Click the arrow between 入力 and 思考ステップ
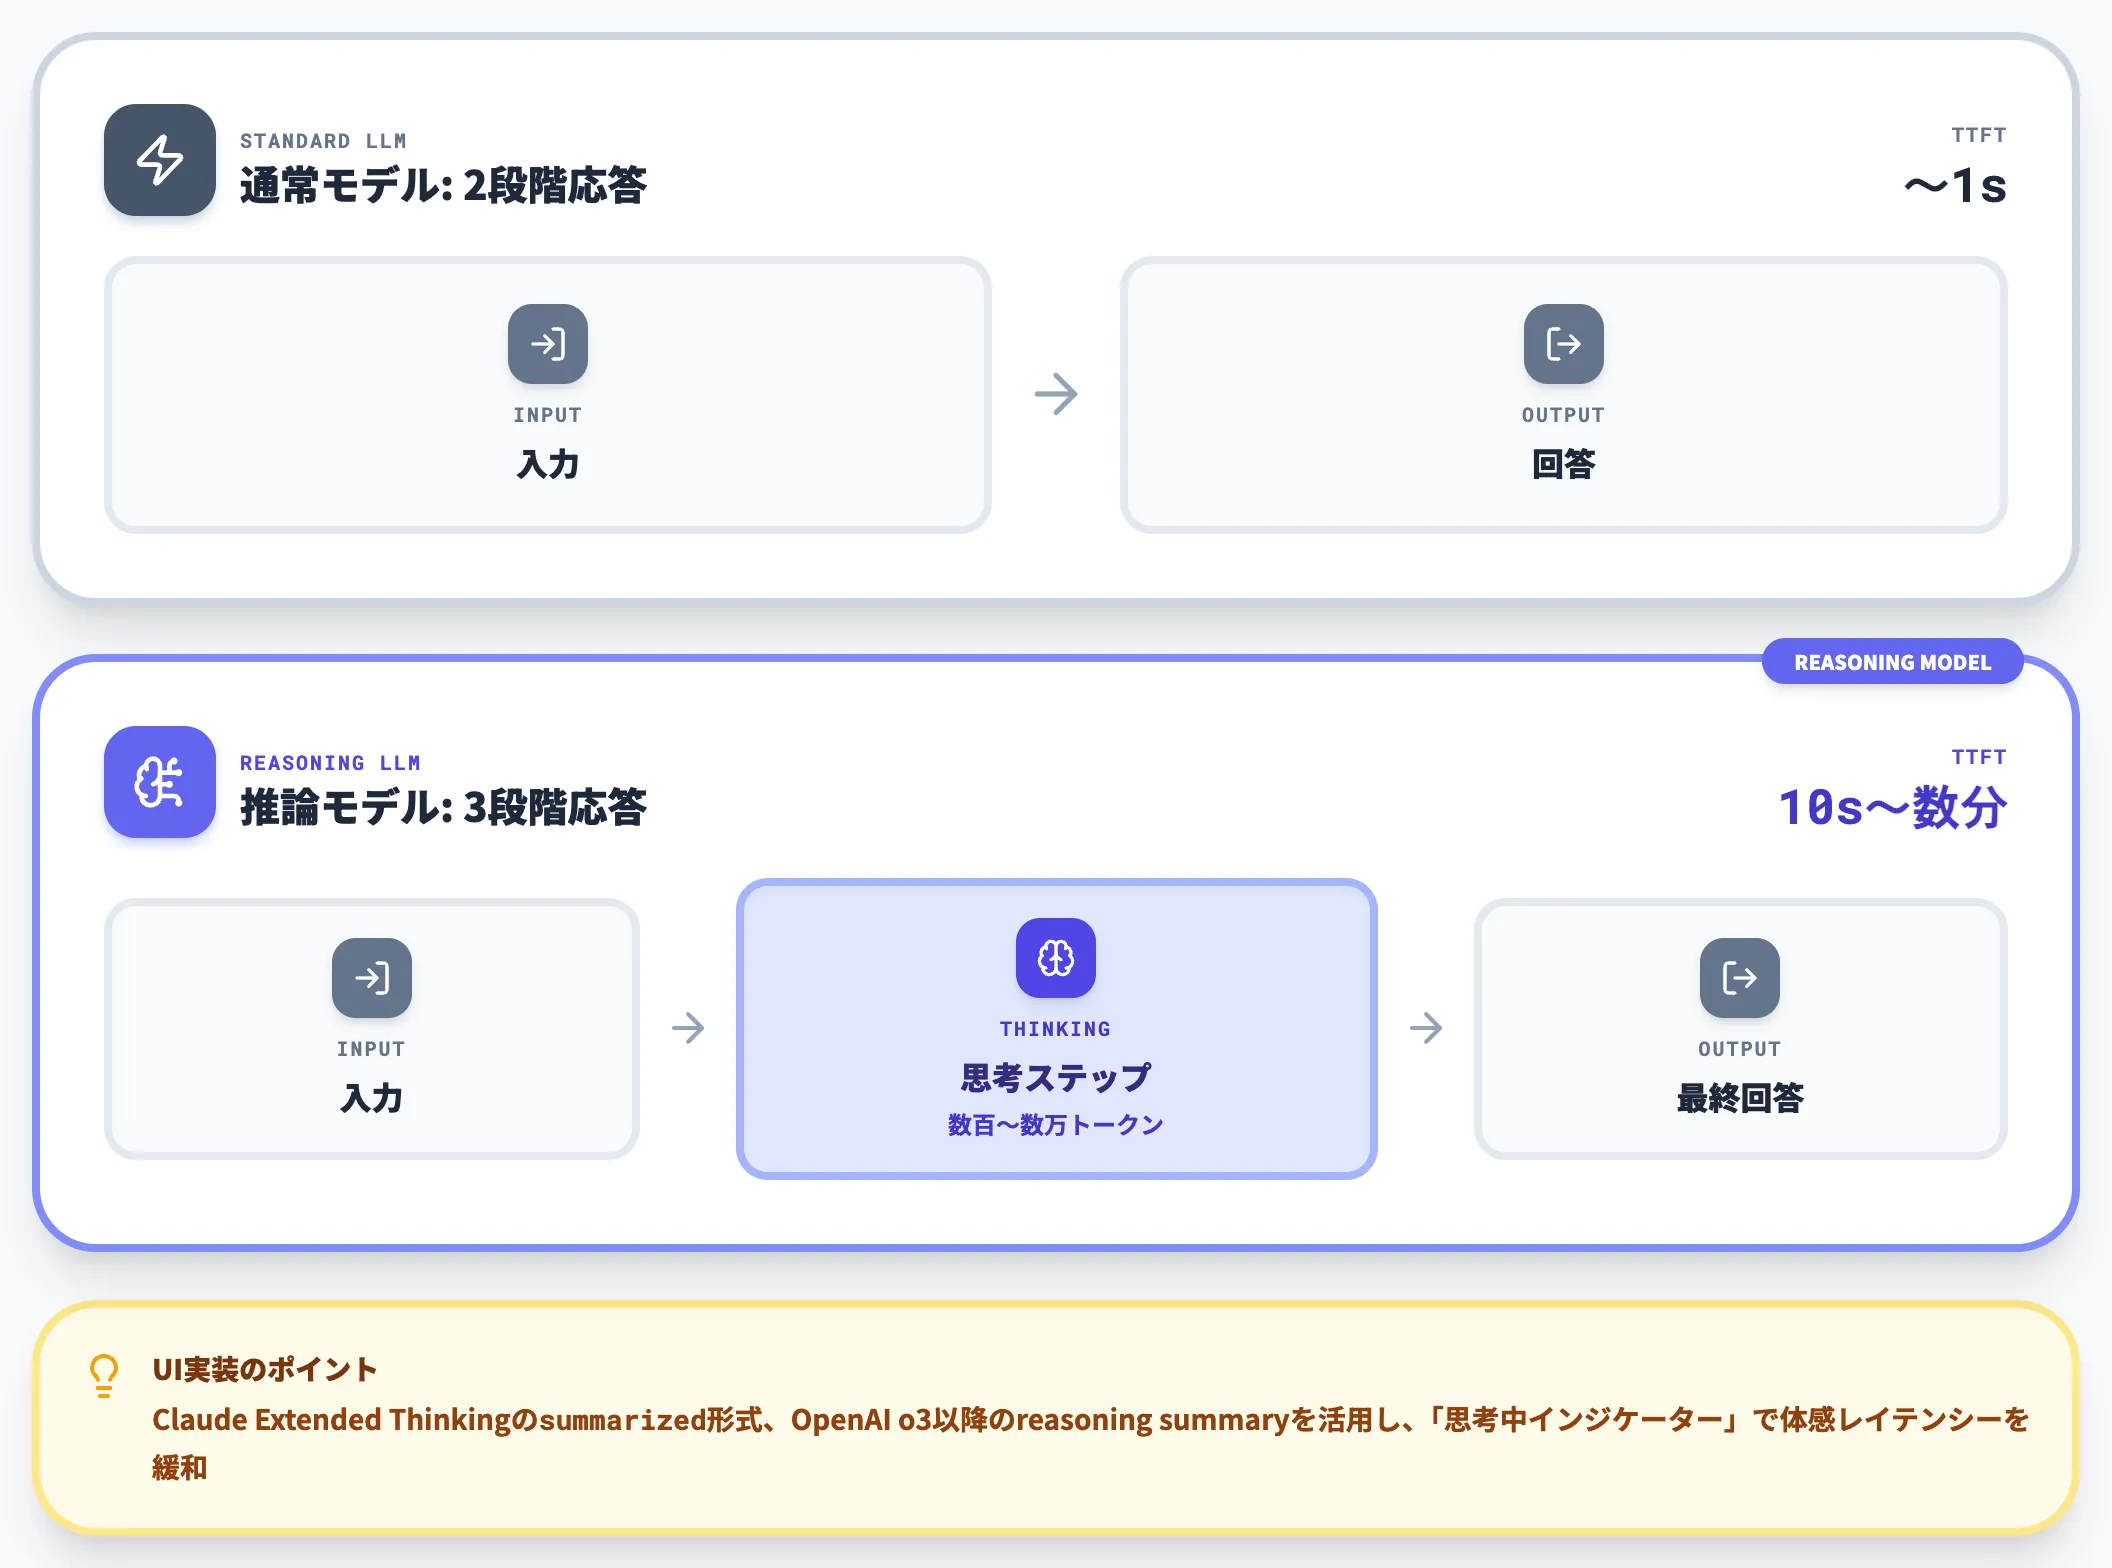 point(688,1028)
